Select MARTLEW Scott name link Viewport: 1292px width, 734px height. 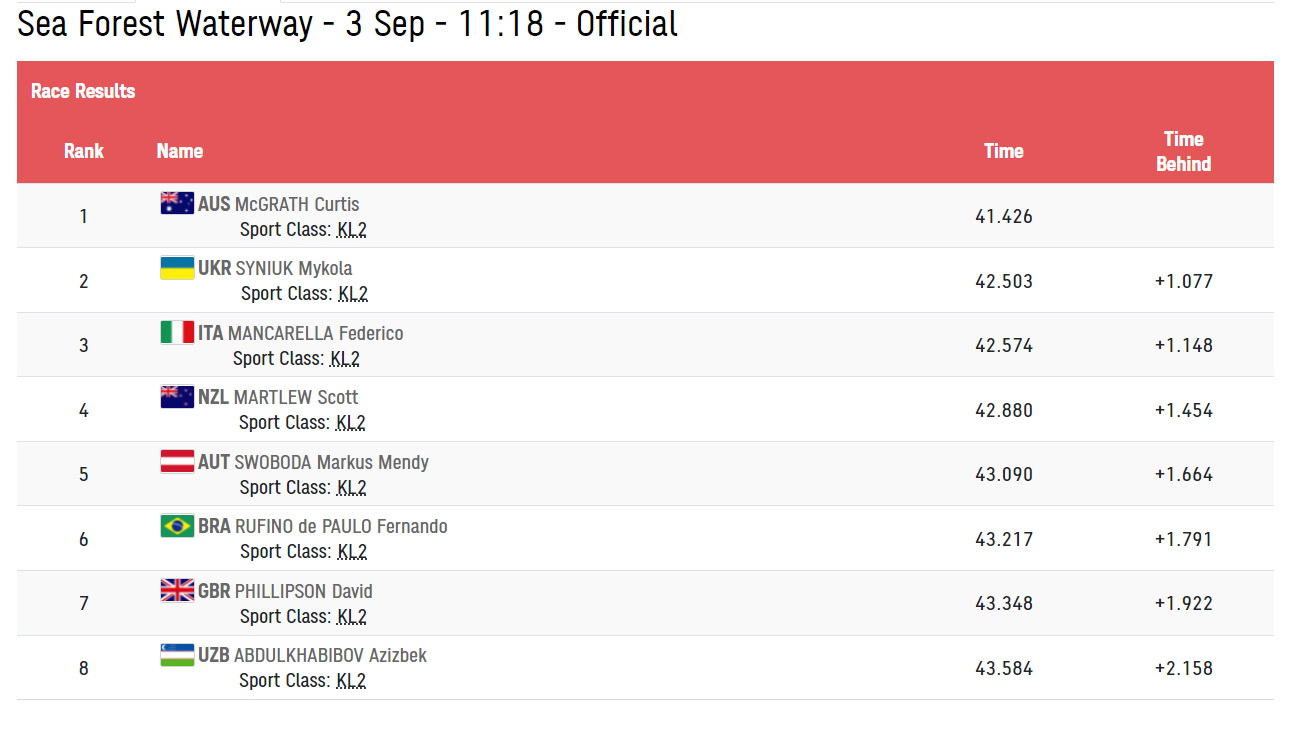click(x=296, y=397)
